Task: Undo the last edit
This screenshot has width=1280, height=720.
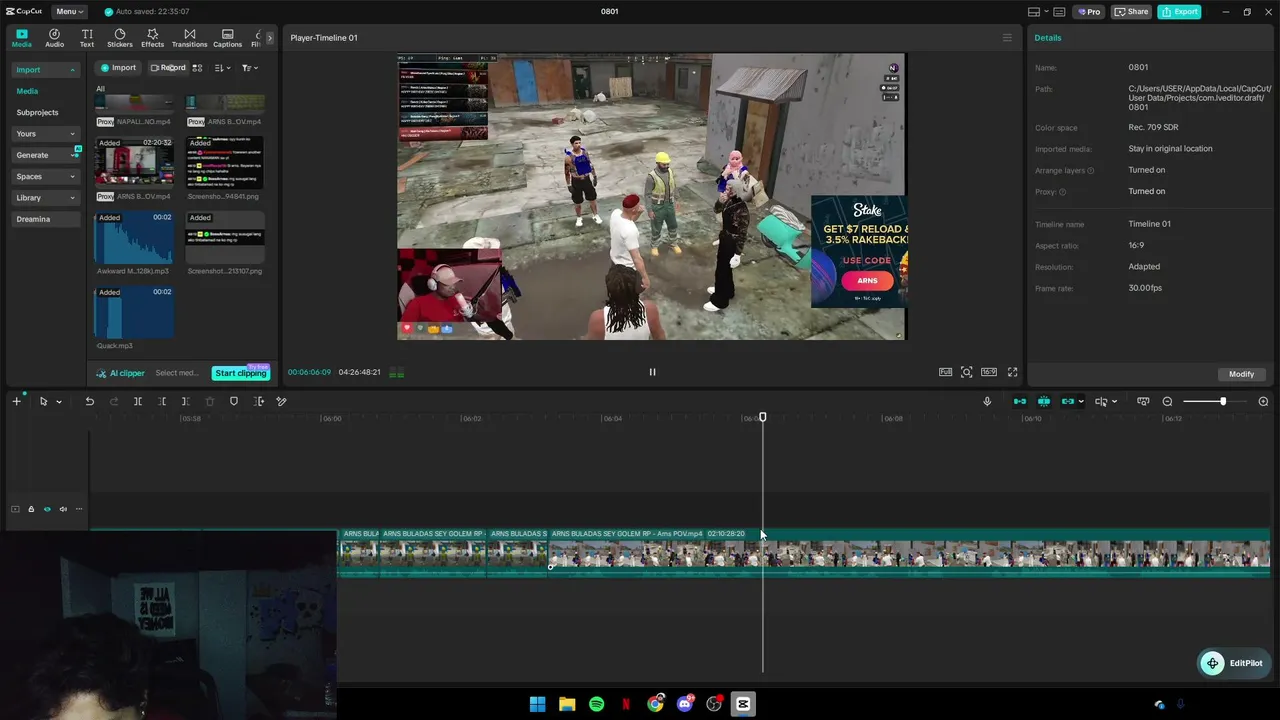Action: [x=89, y=401]
